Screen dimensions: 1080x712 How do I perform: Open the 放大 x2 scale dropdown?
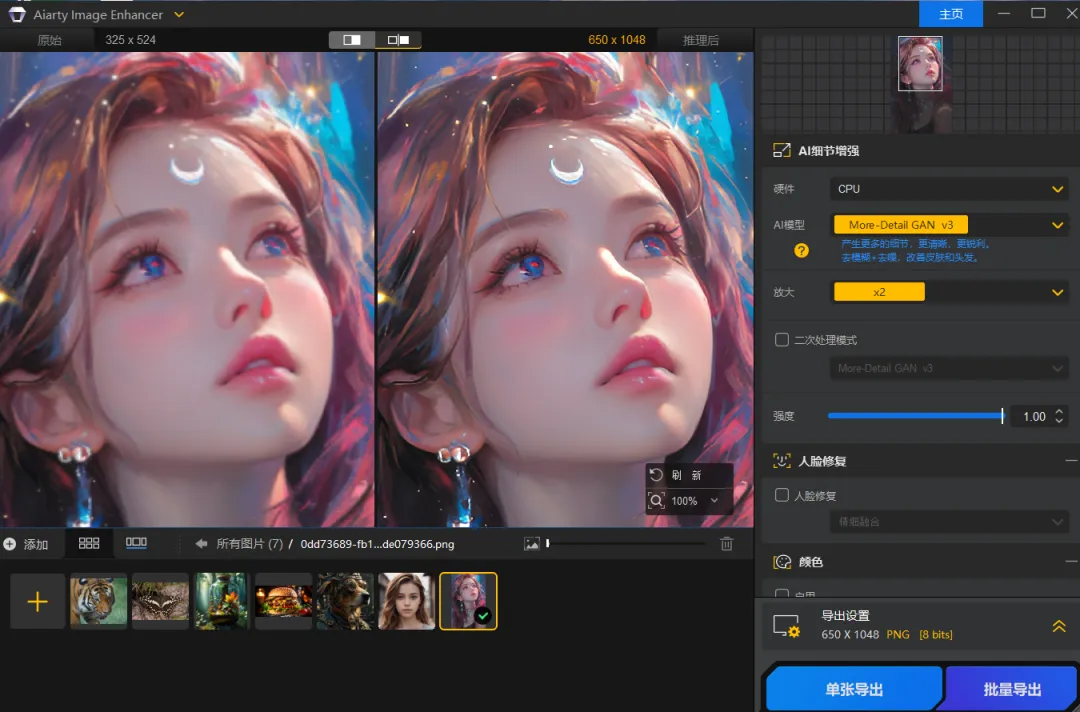[x=950, y=292]
